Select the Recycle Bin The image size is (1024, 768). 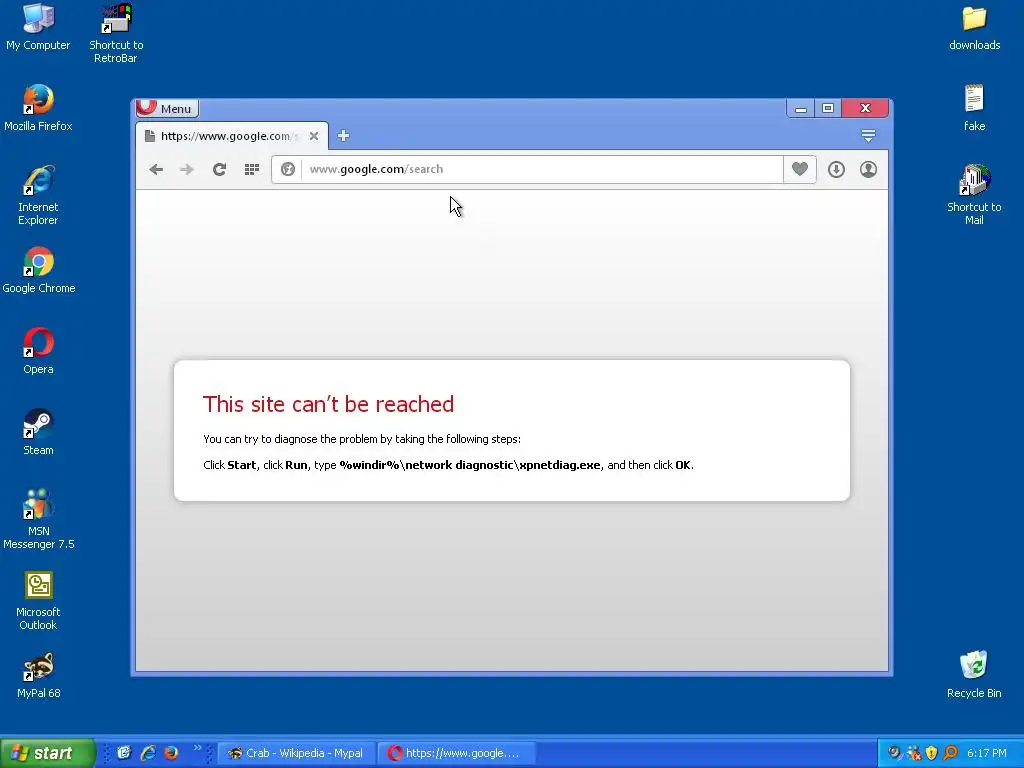974,675
